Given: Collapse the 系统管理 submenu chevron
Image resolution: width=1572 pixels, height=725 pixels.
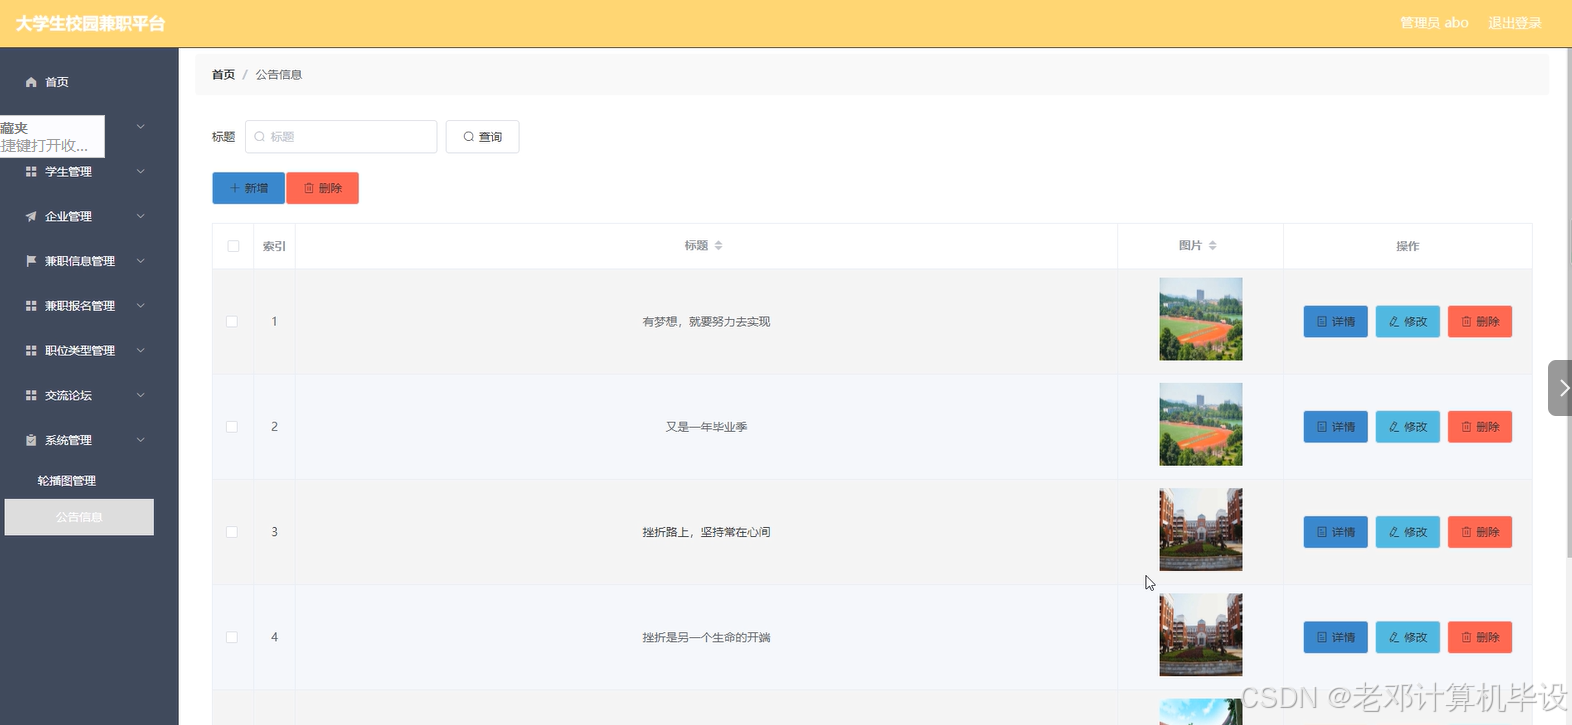Looking at the screenshot, I should pos(140,440).
